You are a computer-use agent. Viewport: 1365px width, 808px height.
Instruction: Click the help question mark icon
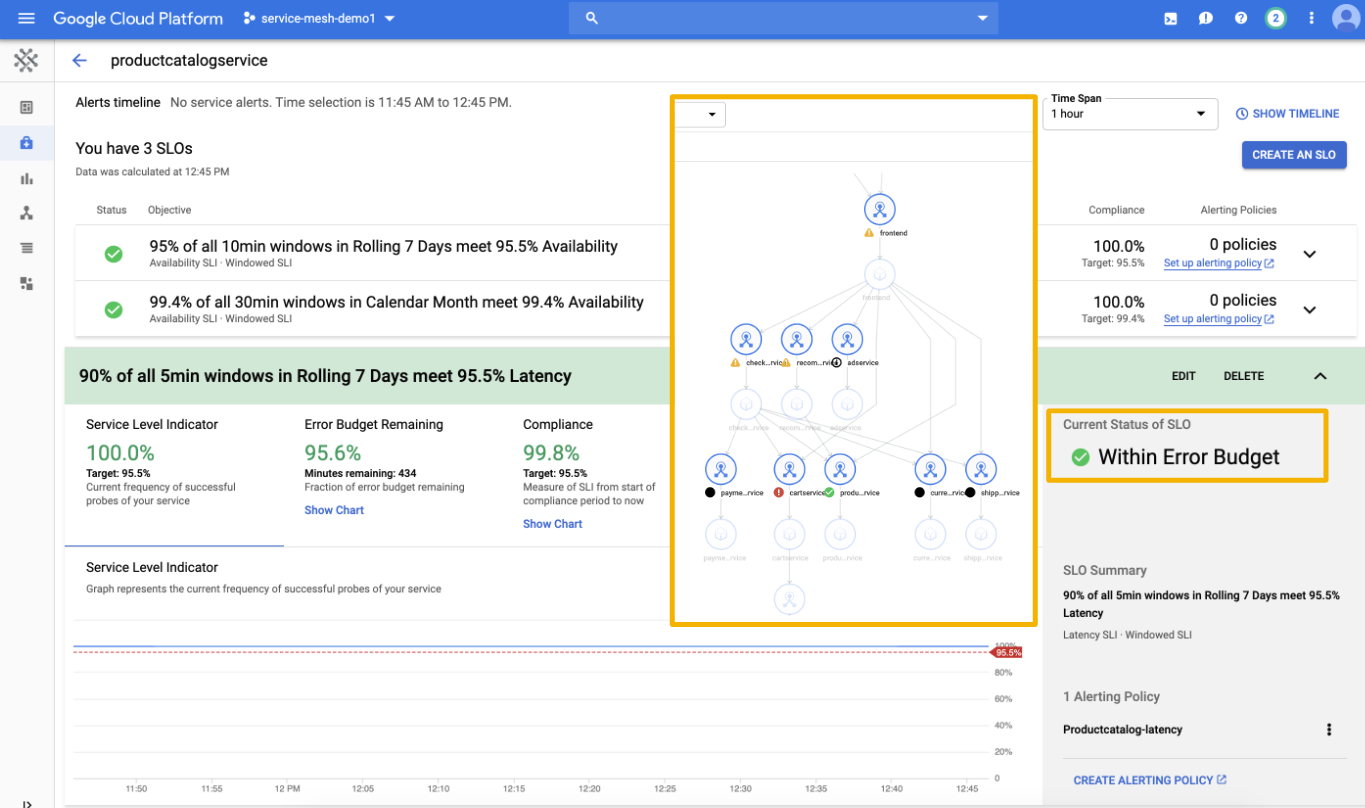click(x=1241, y=18)
